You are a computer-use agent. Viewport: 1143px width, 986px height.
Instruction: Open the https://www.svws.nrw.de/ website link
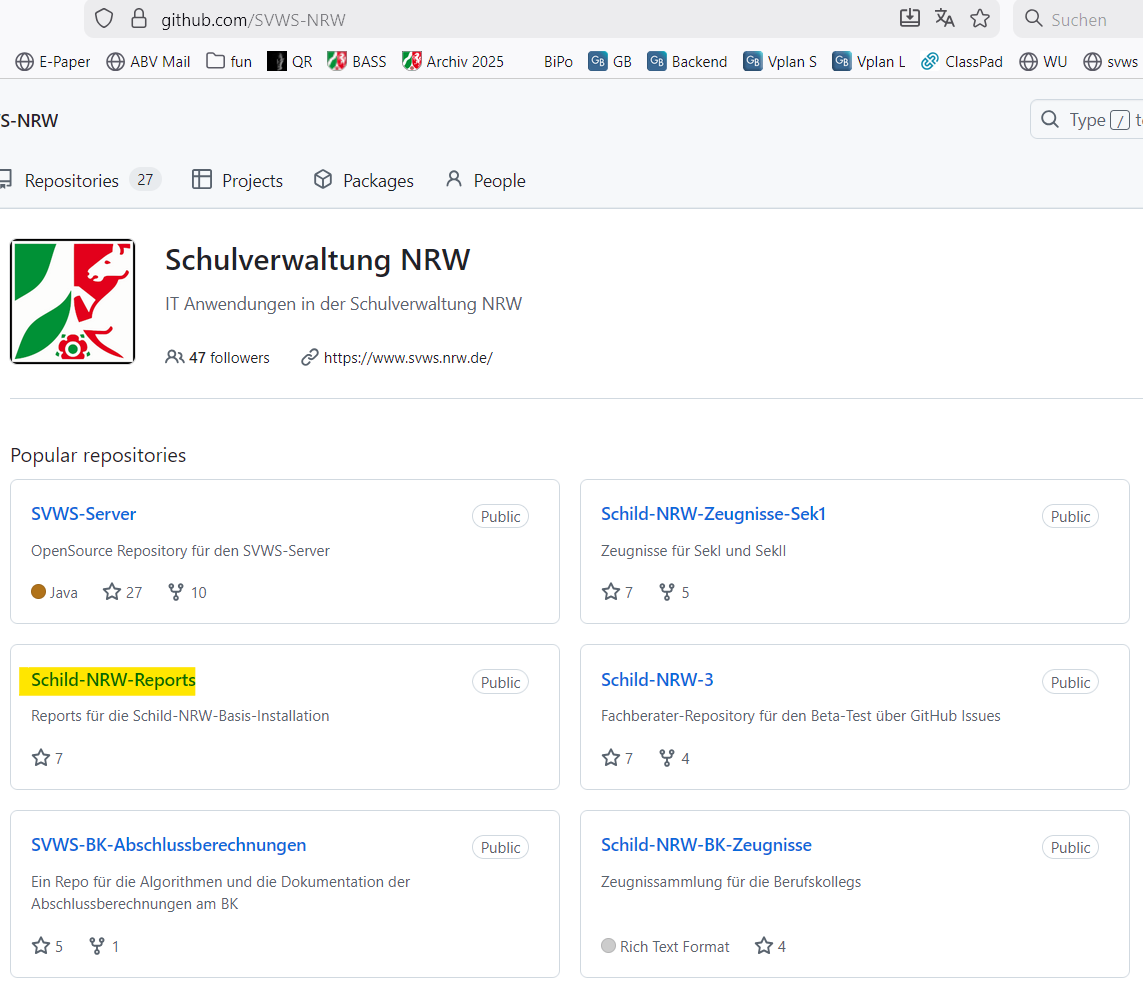(407, 357)
